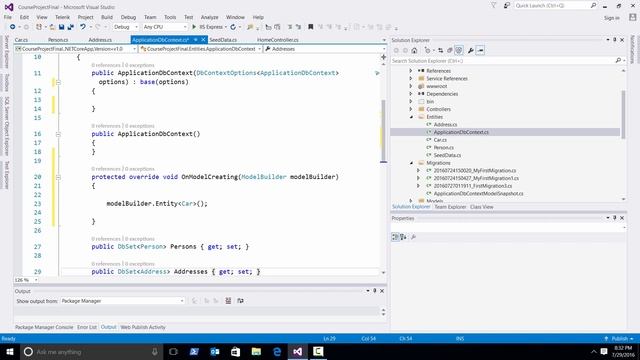This screenshot has width=640, height=360.
Task: Click the Save All icon
Action: 71,27
